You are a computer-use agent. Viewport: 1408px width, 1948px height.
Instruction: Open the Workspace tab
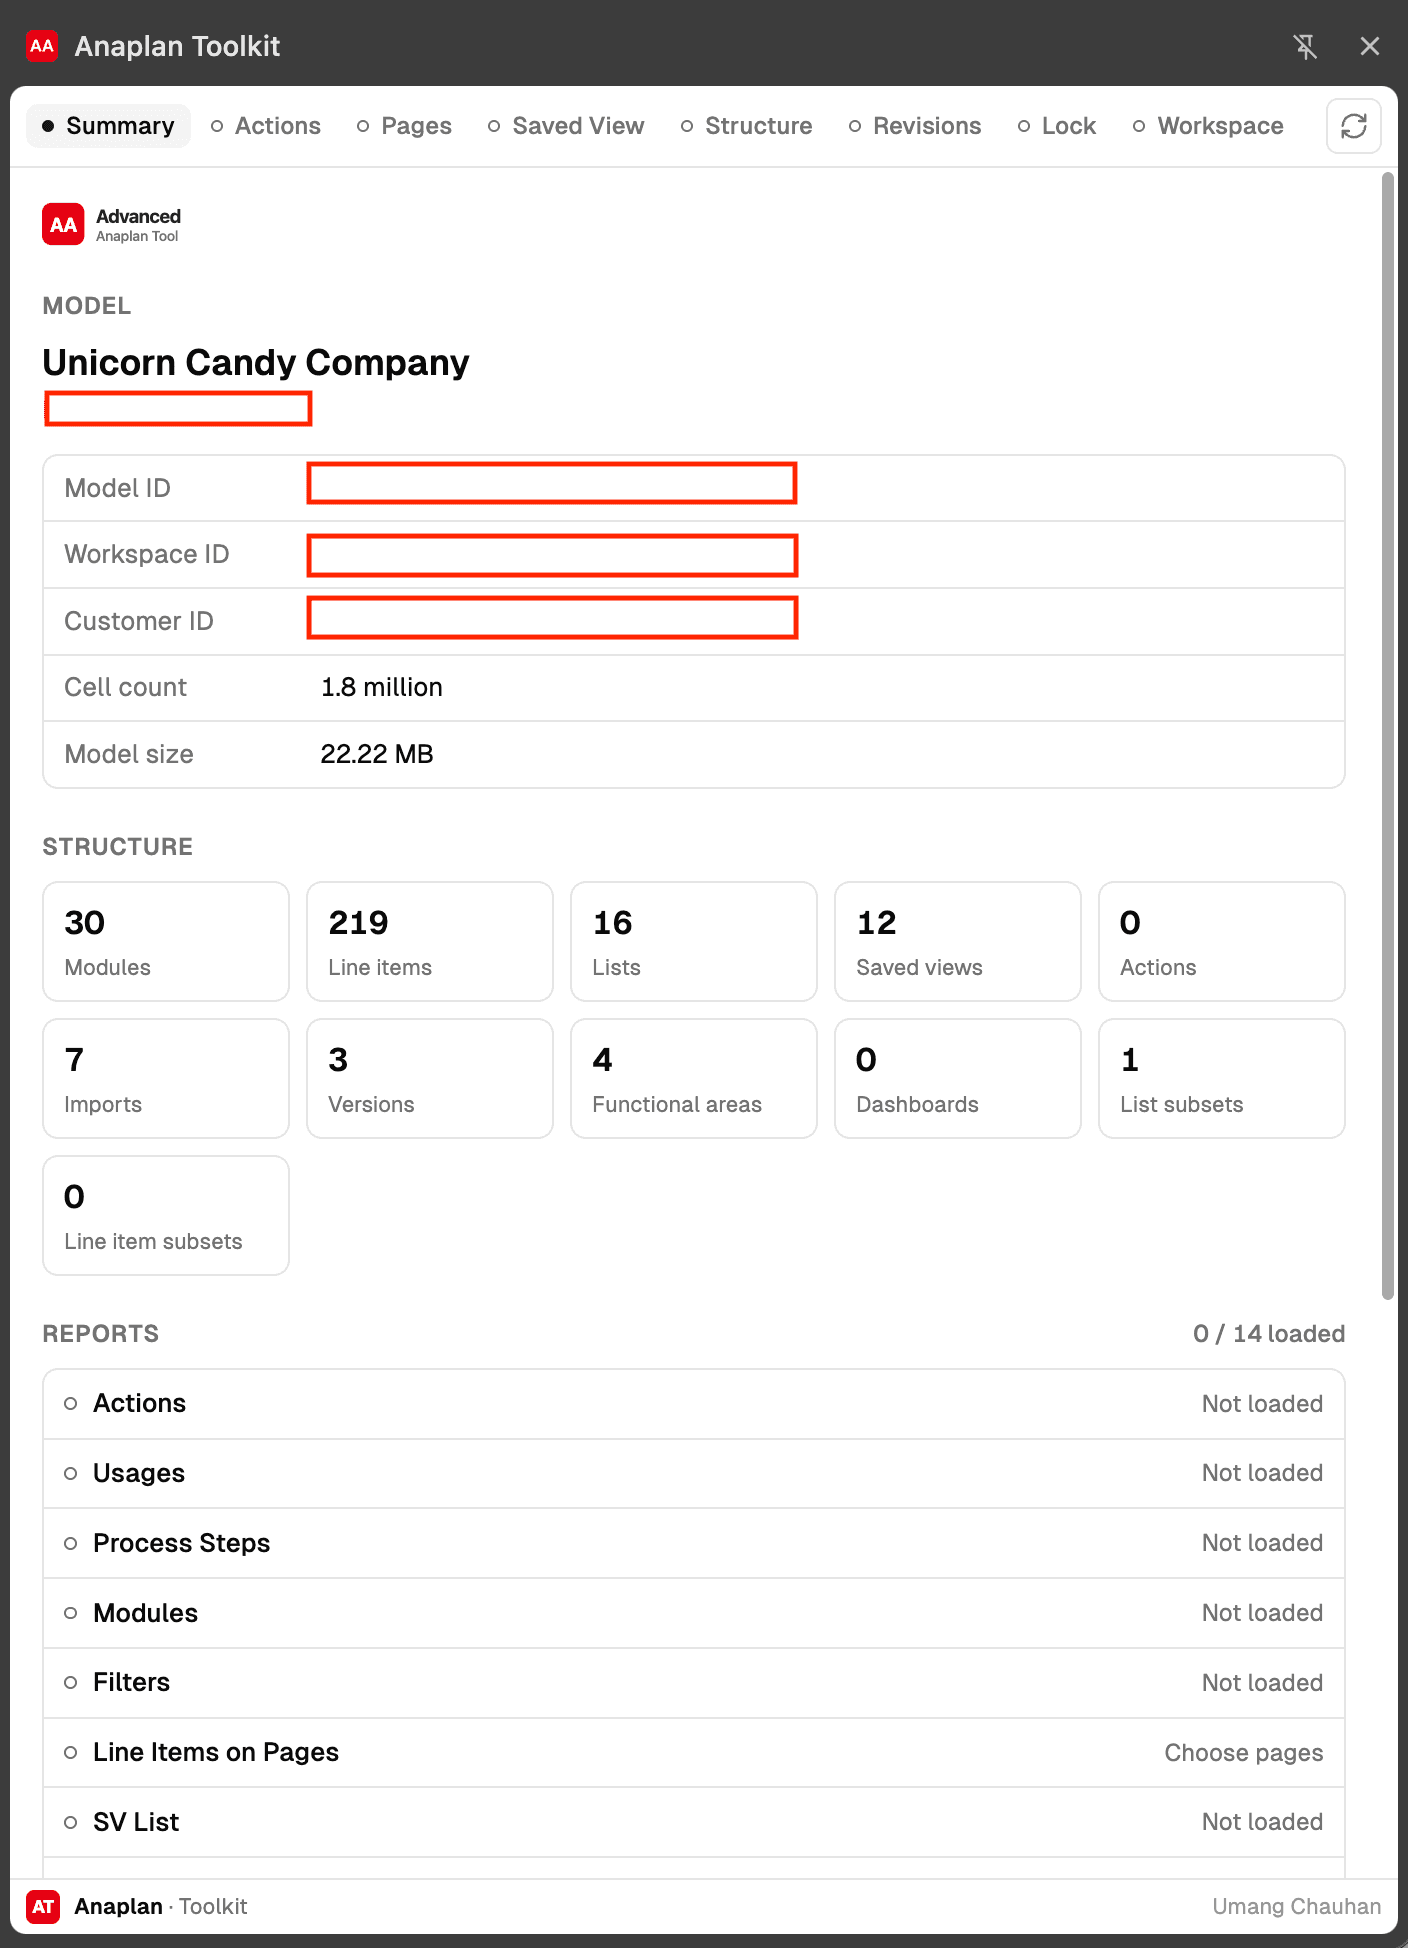(x=1208, y=126)
